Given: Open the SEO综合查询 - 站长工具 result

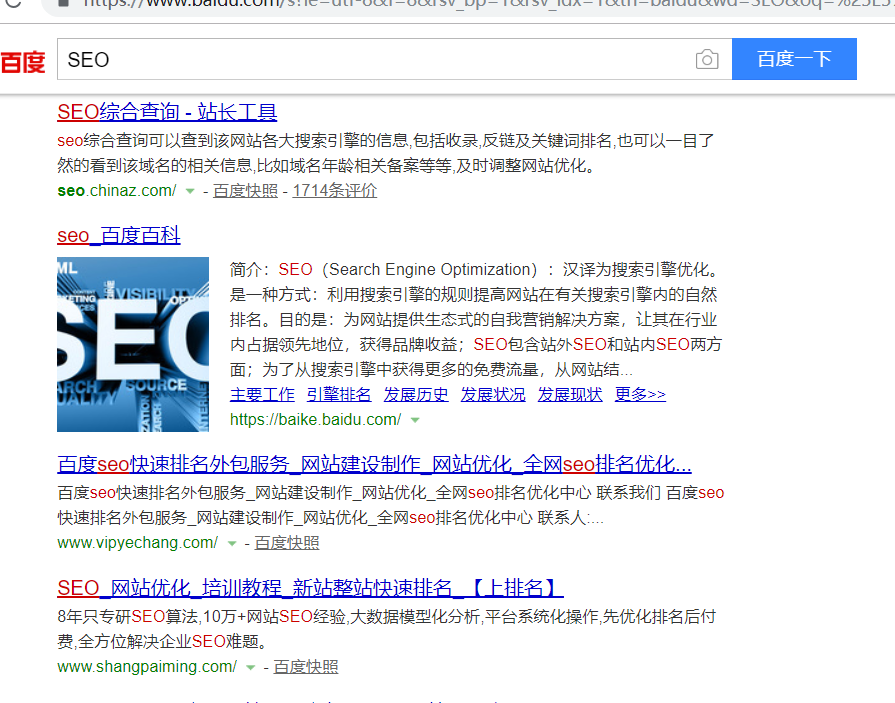Looking at the screenshot, I should 167,112.
